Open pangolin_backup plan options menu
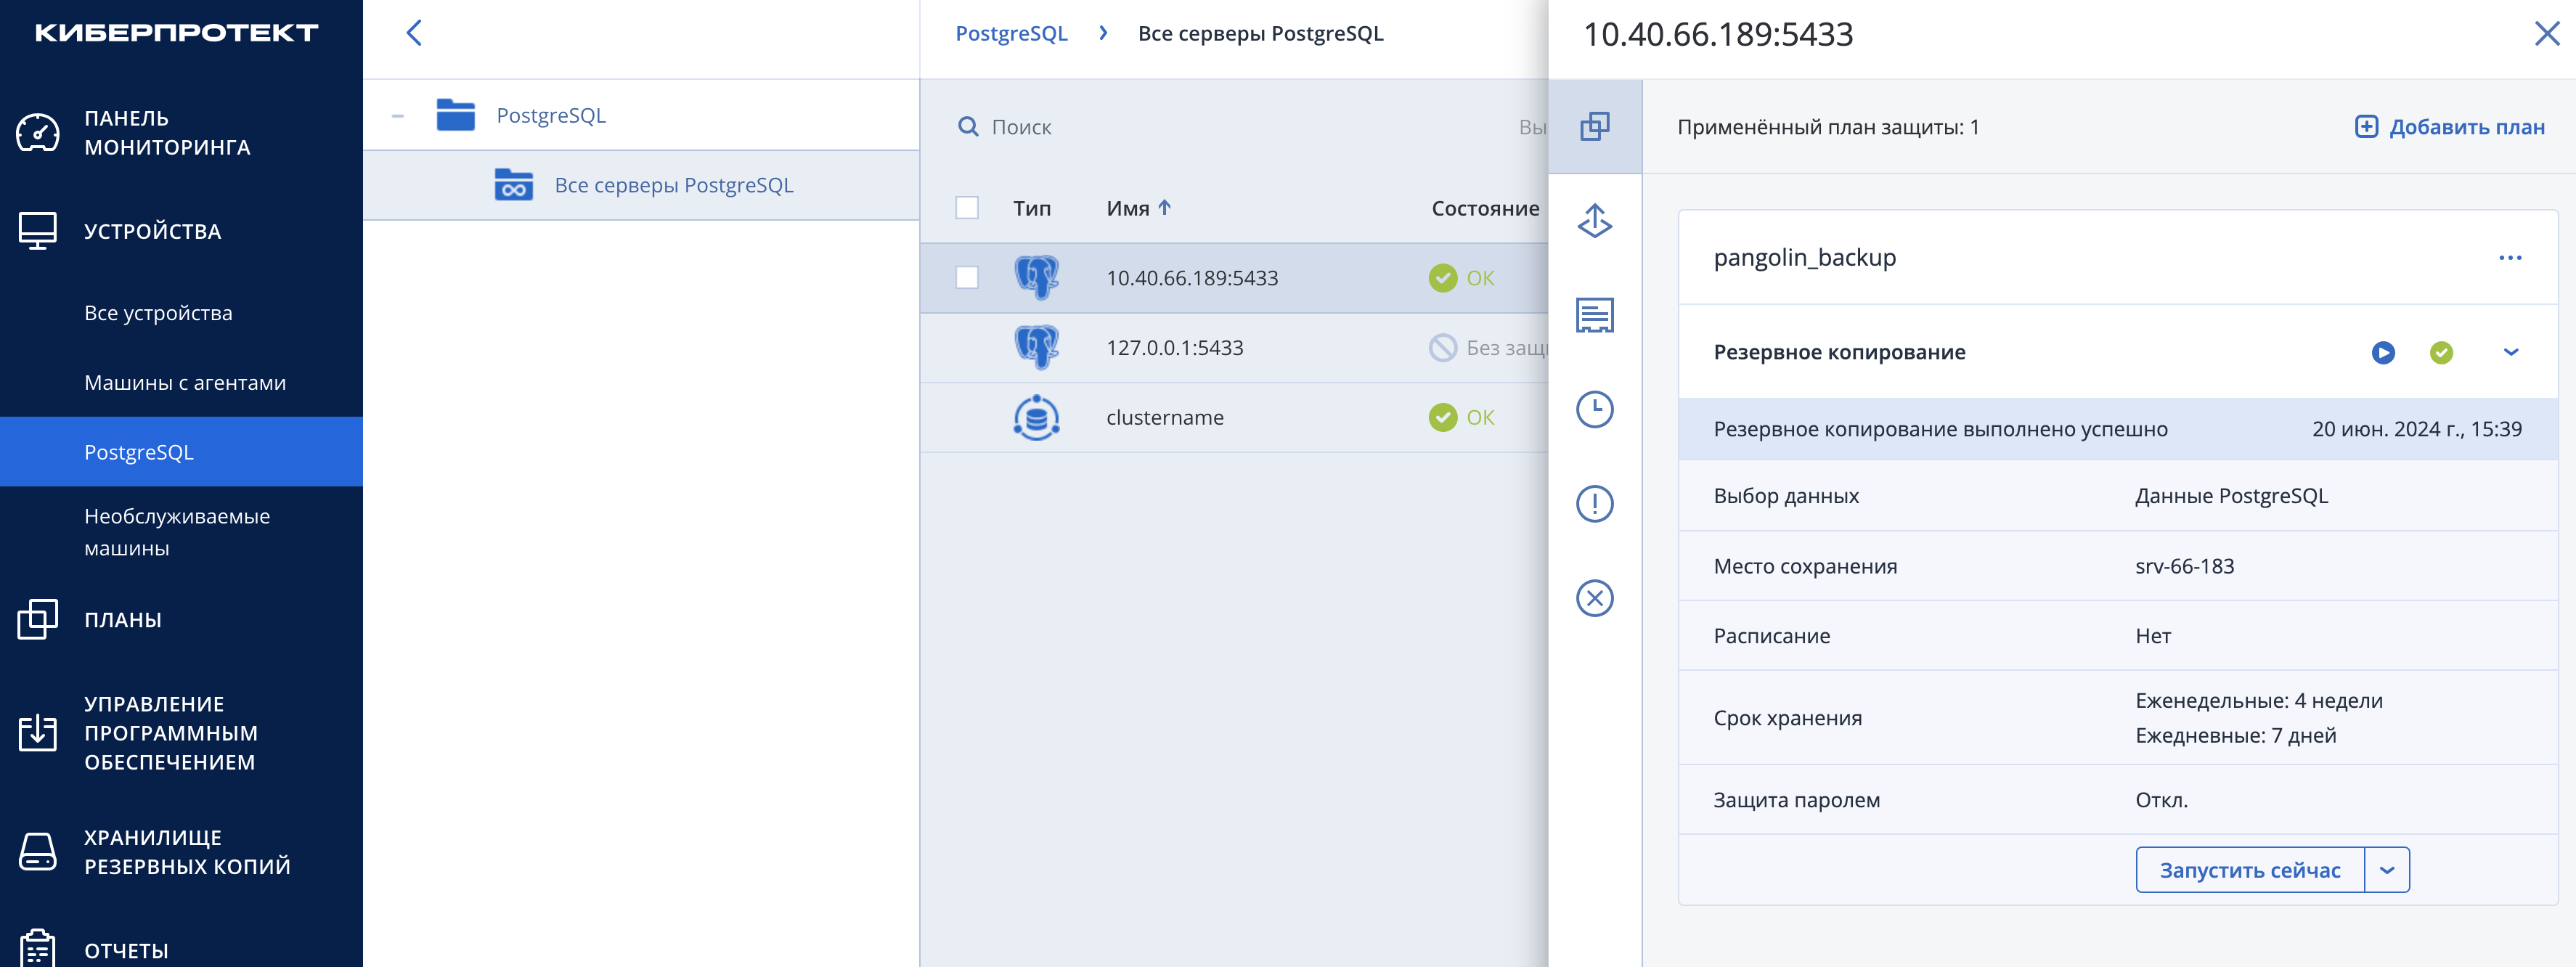The width and height of the screenshot is (2576, 967). click(2510, 258)
